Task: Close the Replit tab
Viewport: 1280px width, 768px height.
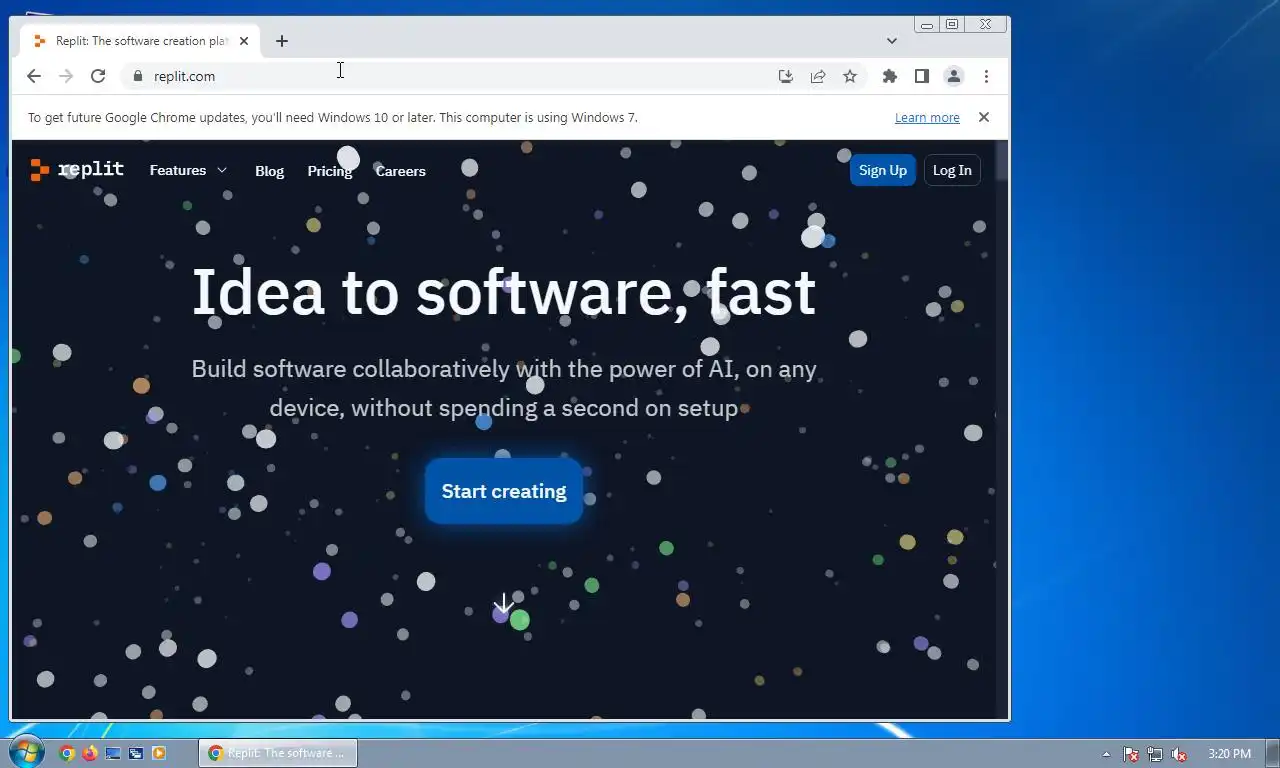Action: tap(244, 41)
